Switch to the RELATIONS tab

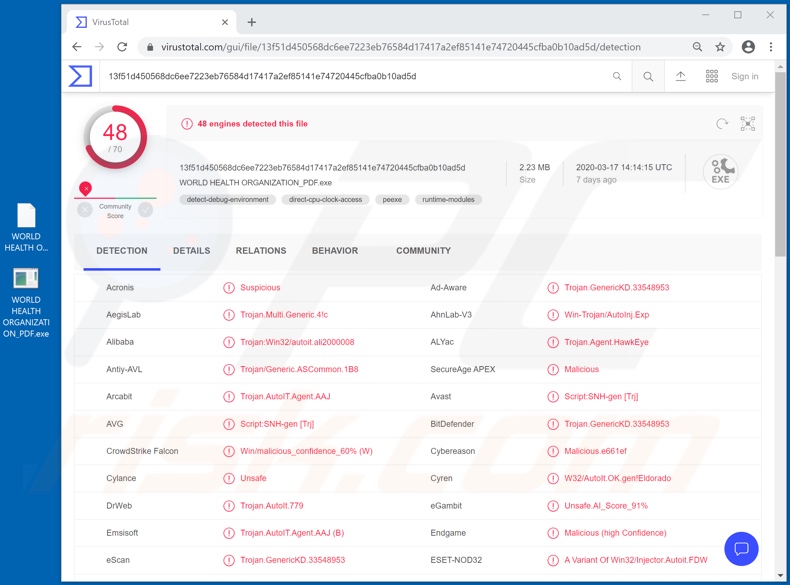click(x=261, y=250)
